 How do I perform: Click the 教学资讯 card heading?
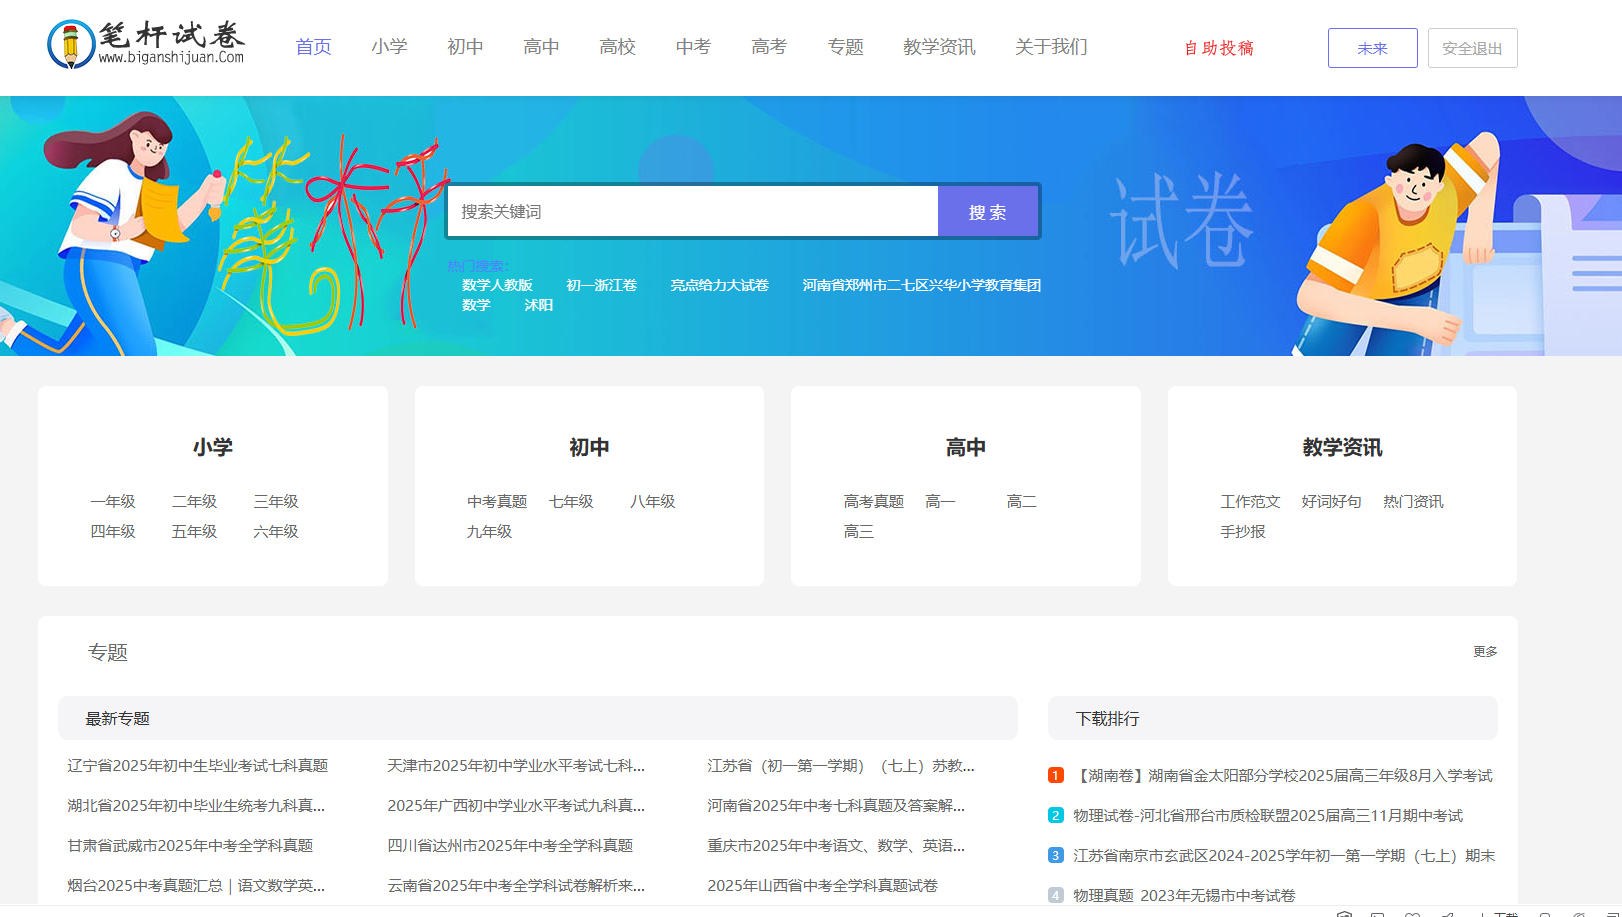coord(1342,447)
